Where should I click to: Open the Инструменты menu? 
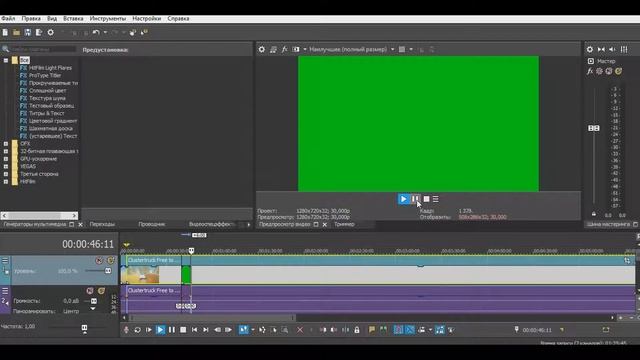coord(108,18)
